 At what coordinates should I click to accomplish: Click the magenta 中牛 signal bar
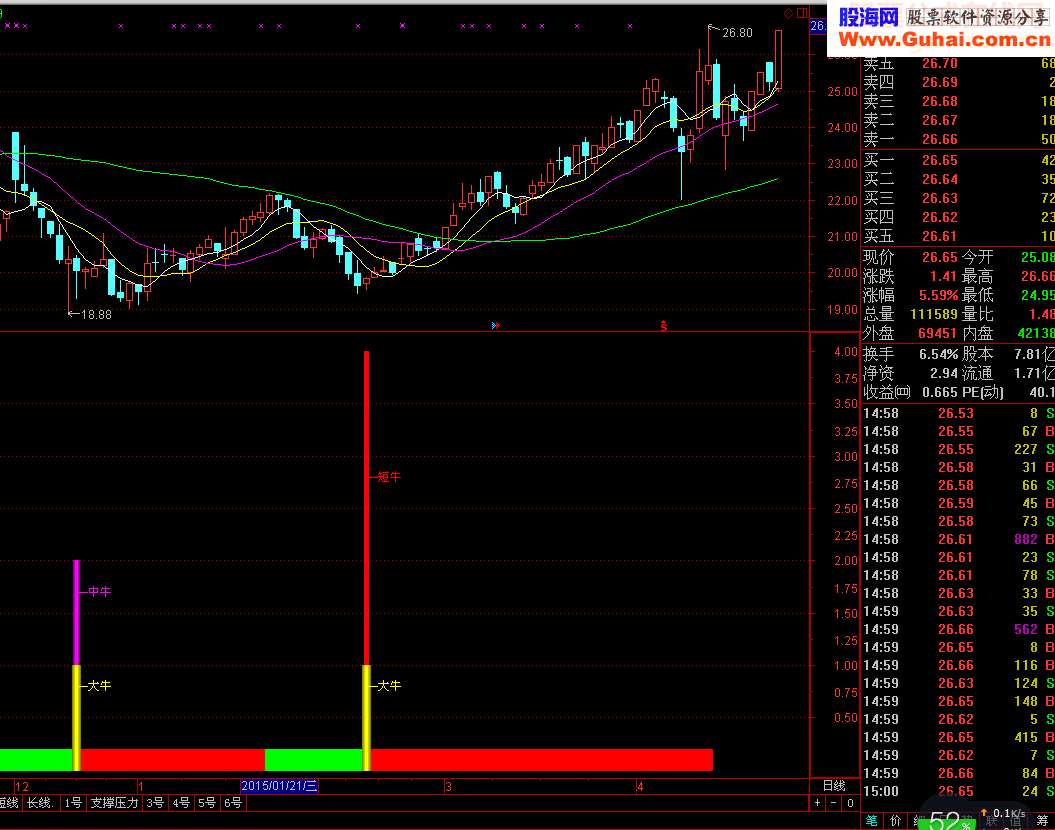coord(77,612)
